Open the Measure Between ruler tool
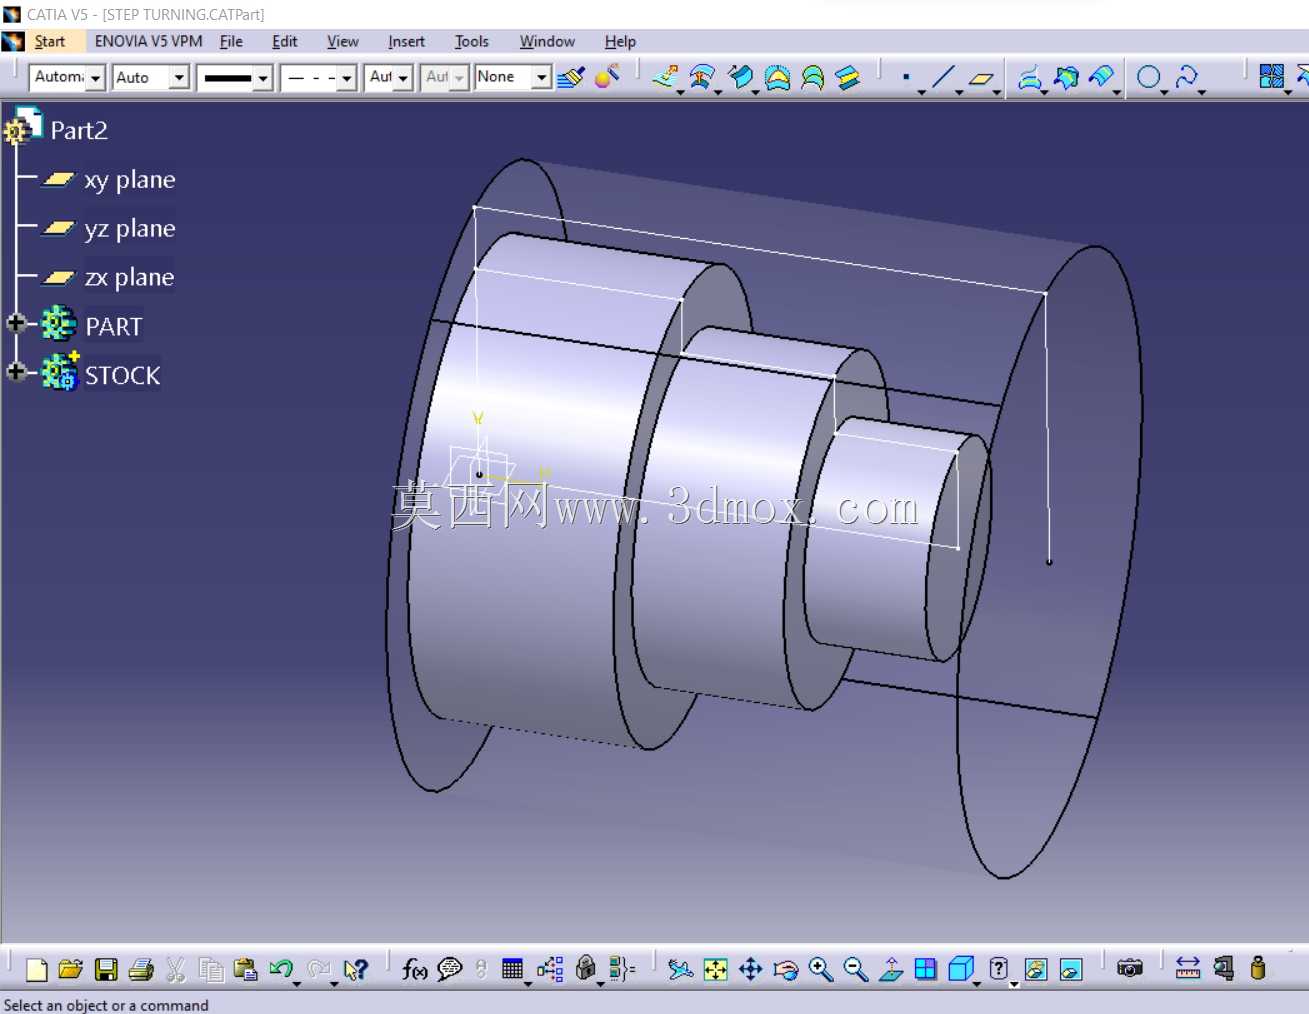 pyautogui.click(x=1188, y=969)
